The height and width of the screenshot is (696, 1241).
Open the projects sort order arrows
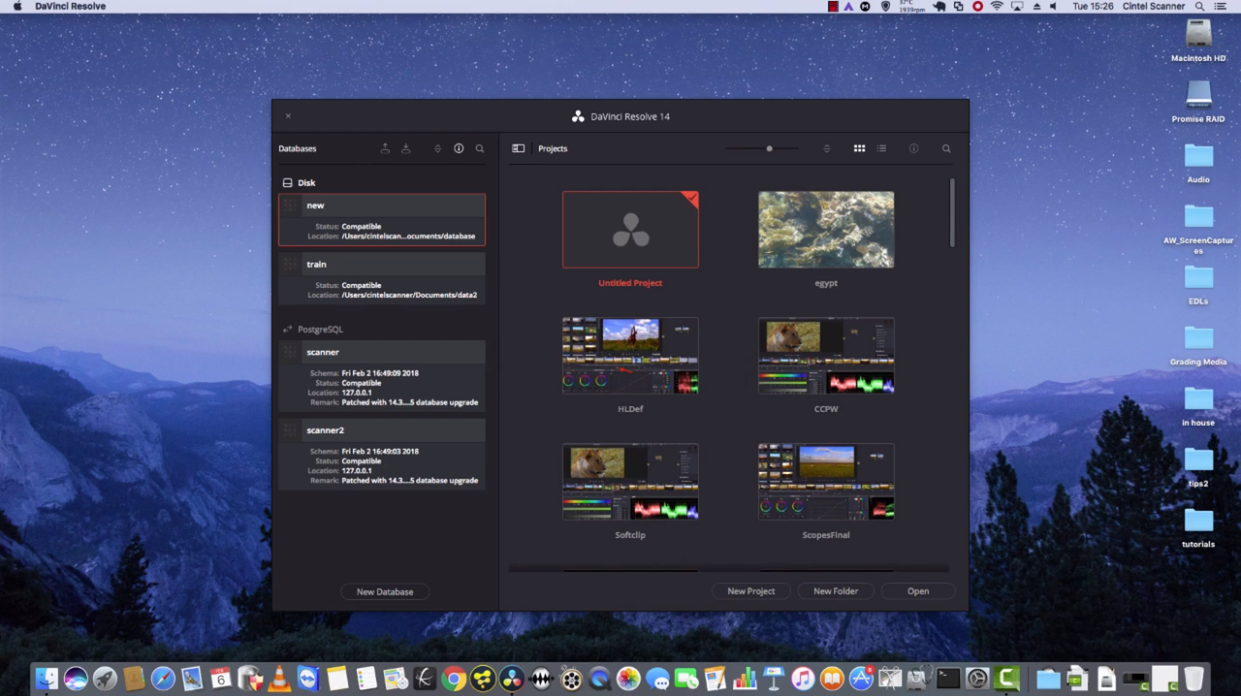pos(826,148)
